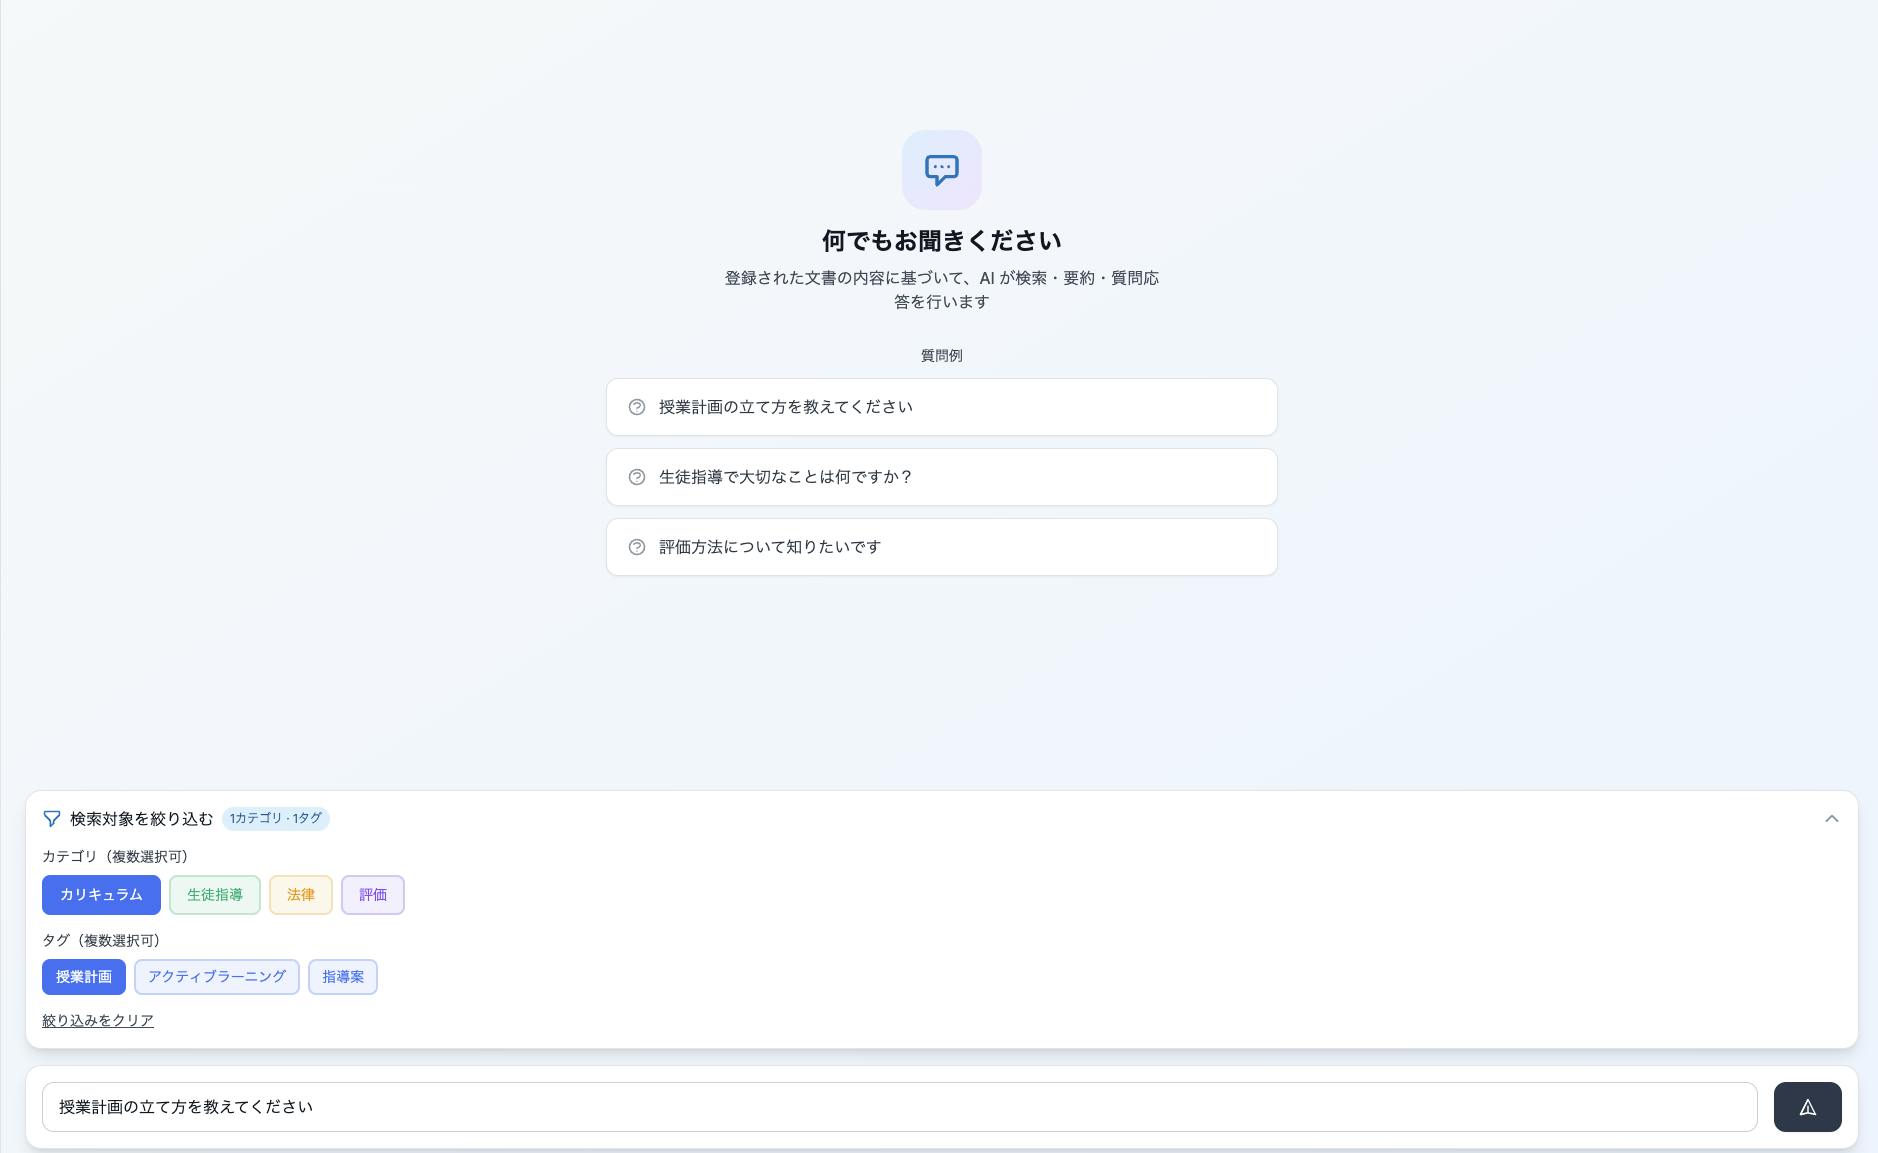Collapse the filter panel with chevron
1878x1153 pixels.
coord(1831,819)
